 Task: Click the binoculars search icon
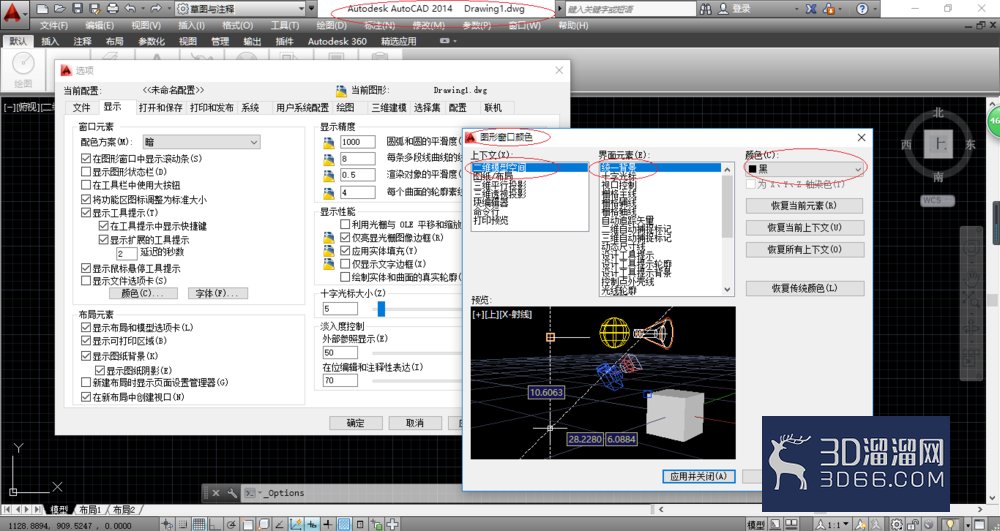706,9
